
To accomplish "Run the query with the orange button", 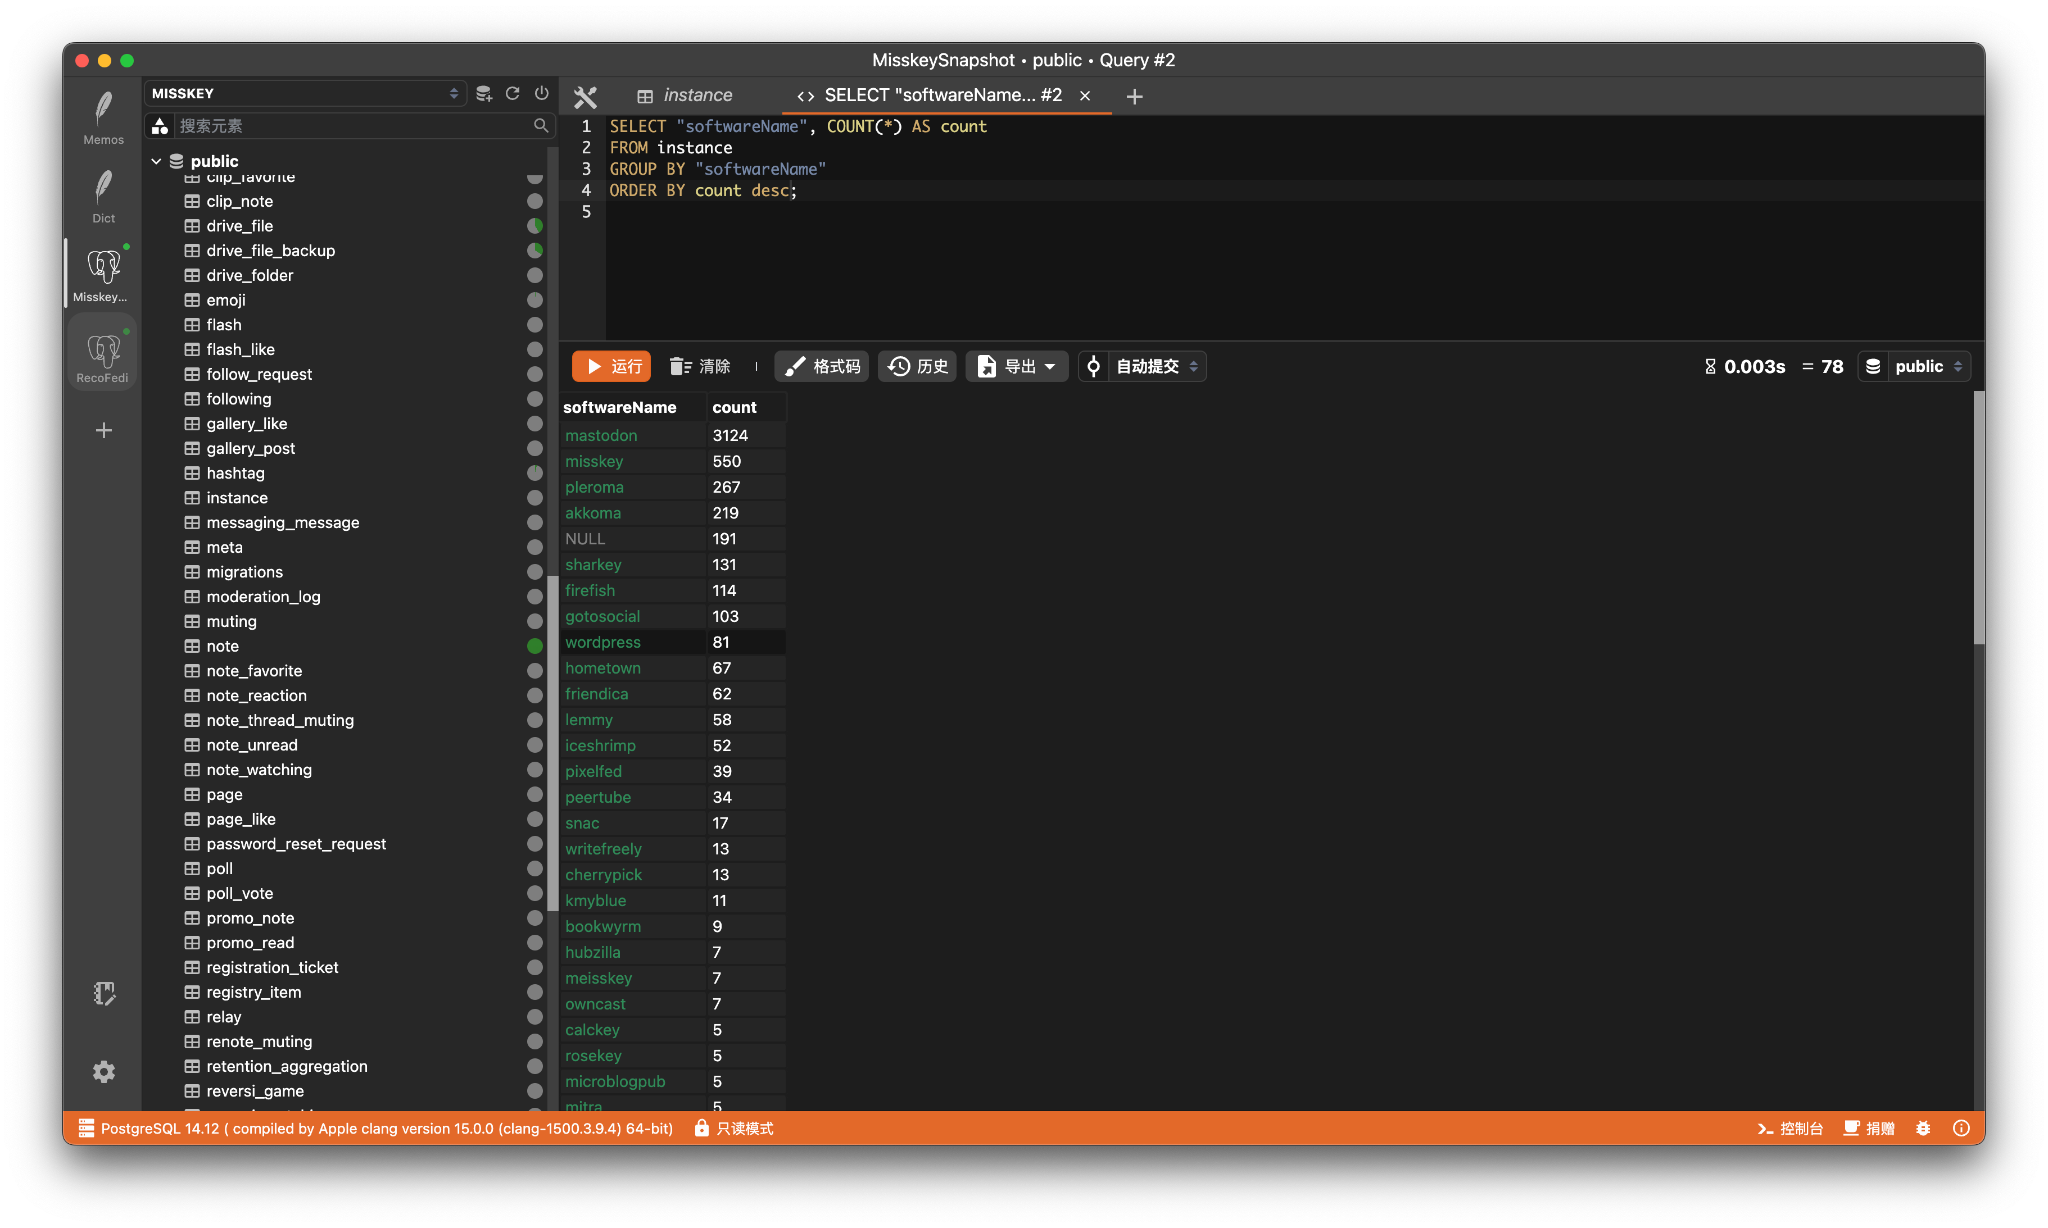I will [x=611, y=366].
